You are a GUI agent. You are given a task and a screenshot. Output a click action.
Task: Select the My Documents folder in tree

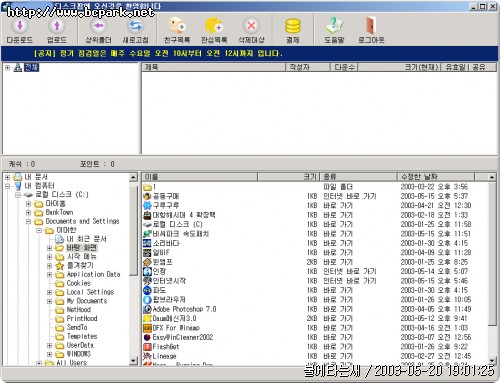point(87,301)
